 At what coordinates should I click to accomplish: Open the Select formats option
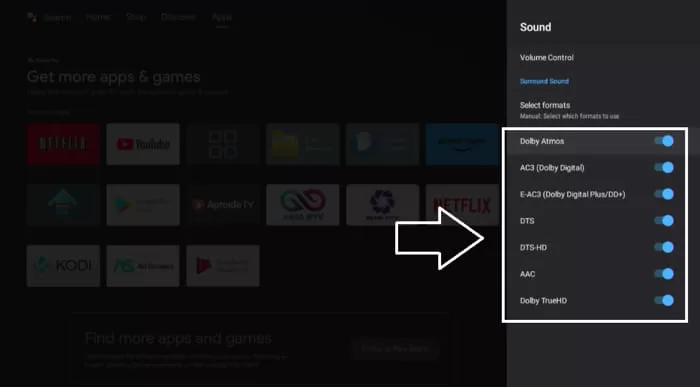tap(569, 110)
